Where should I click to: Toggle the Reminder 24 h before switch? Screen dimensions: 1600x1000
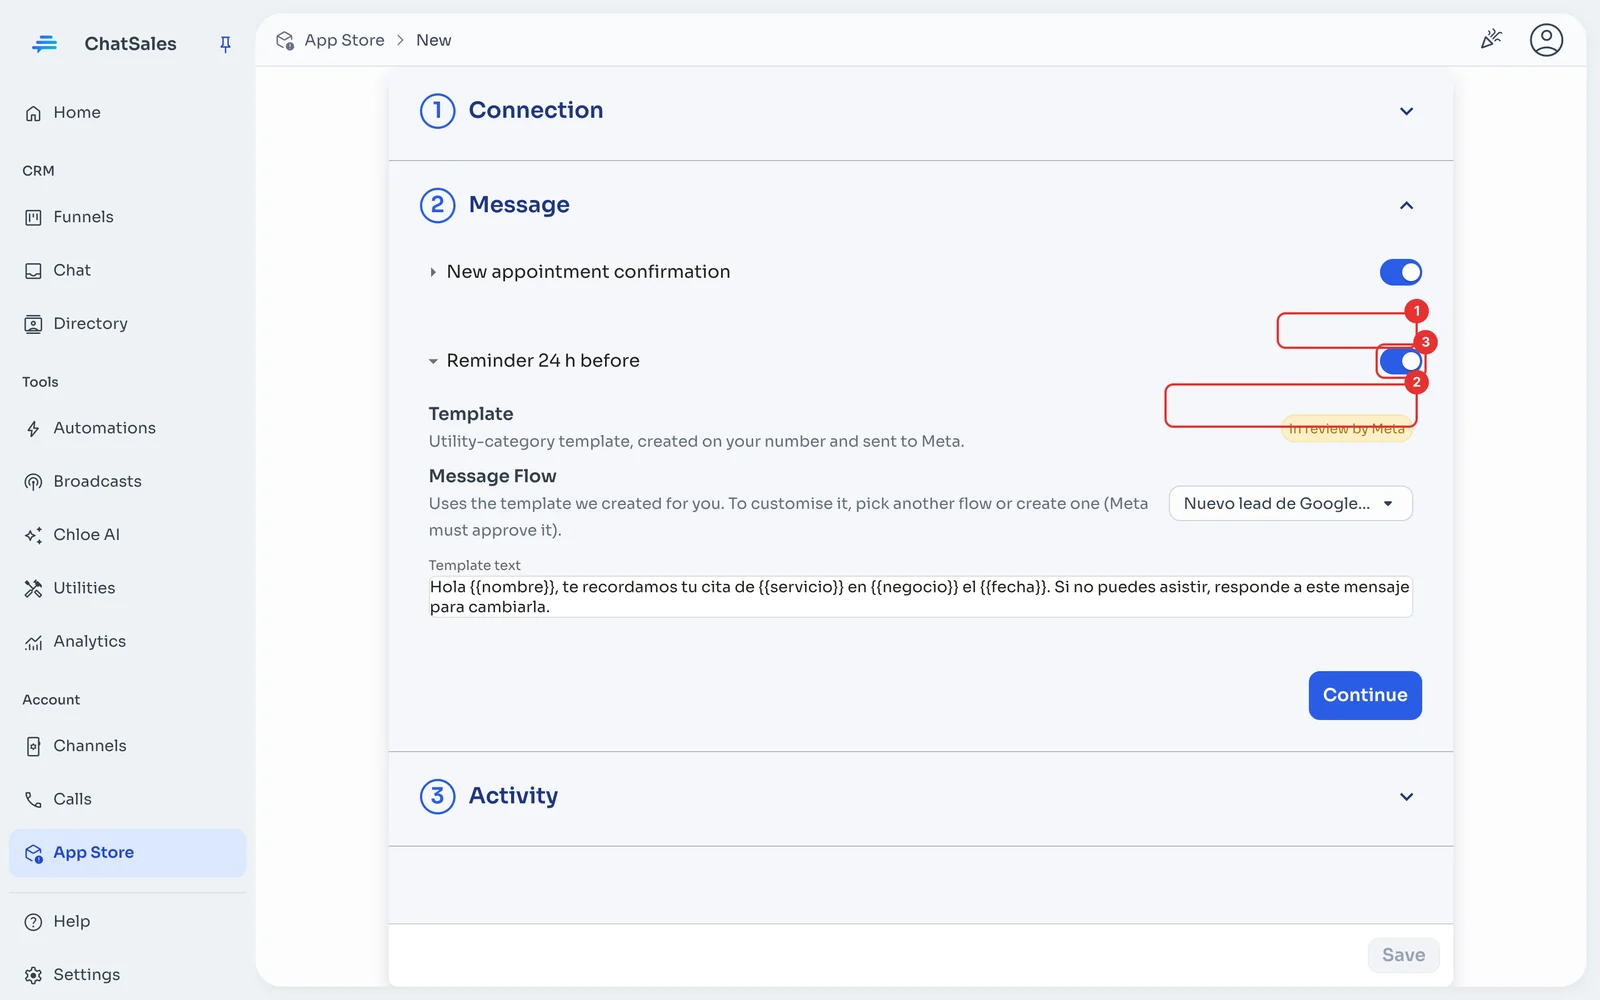point(1400,361)
